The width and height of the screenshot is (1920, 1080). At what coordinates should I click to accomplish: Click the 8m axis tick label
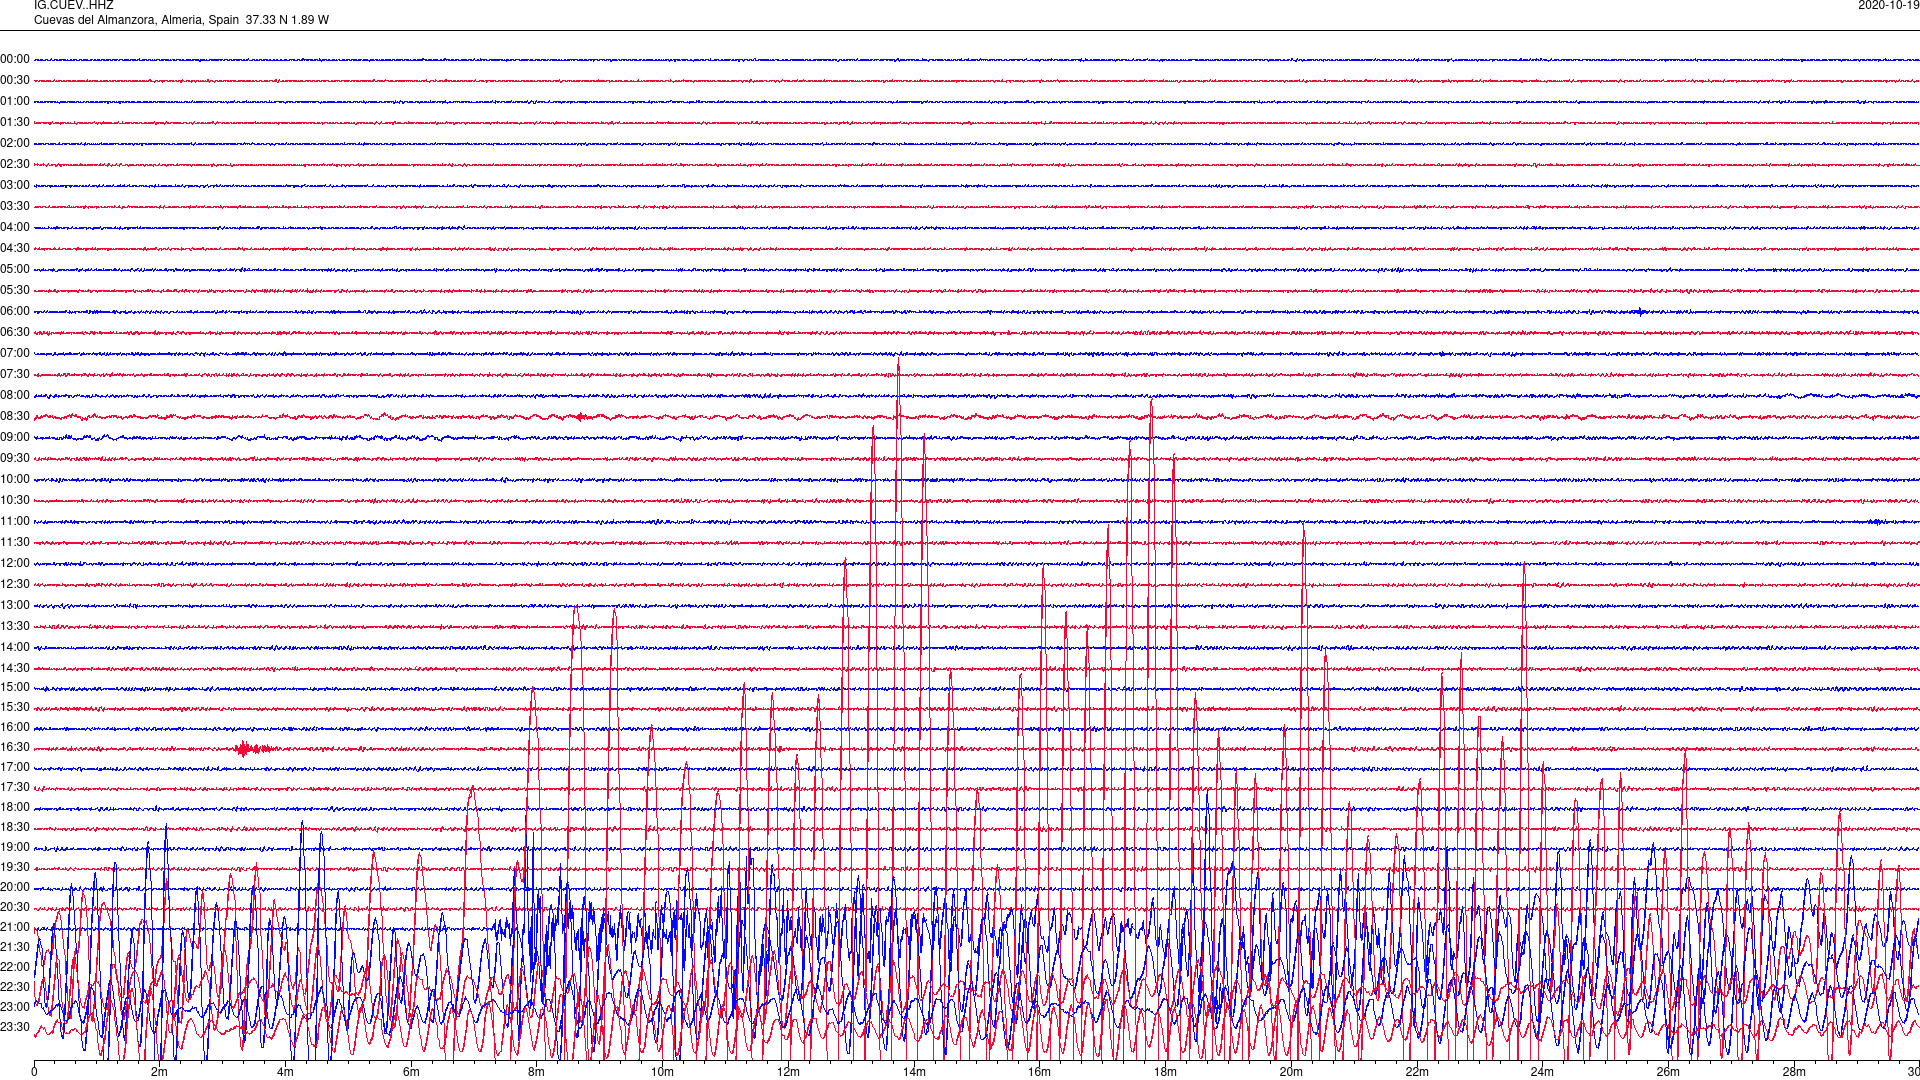click(x=536, y=1072)
